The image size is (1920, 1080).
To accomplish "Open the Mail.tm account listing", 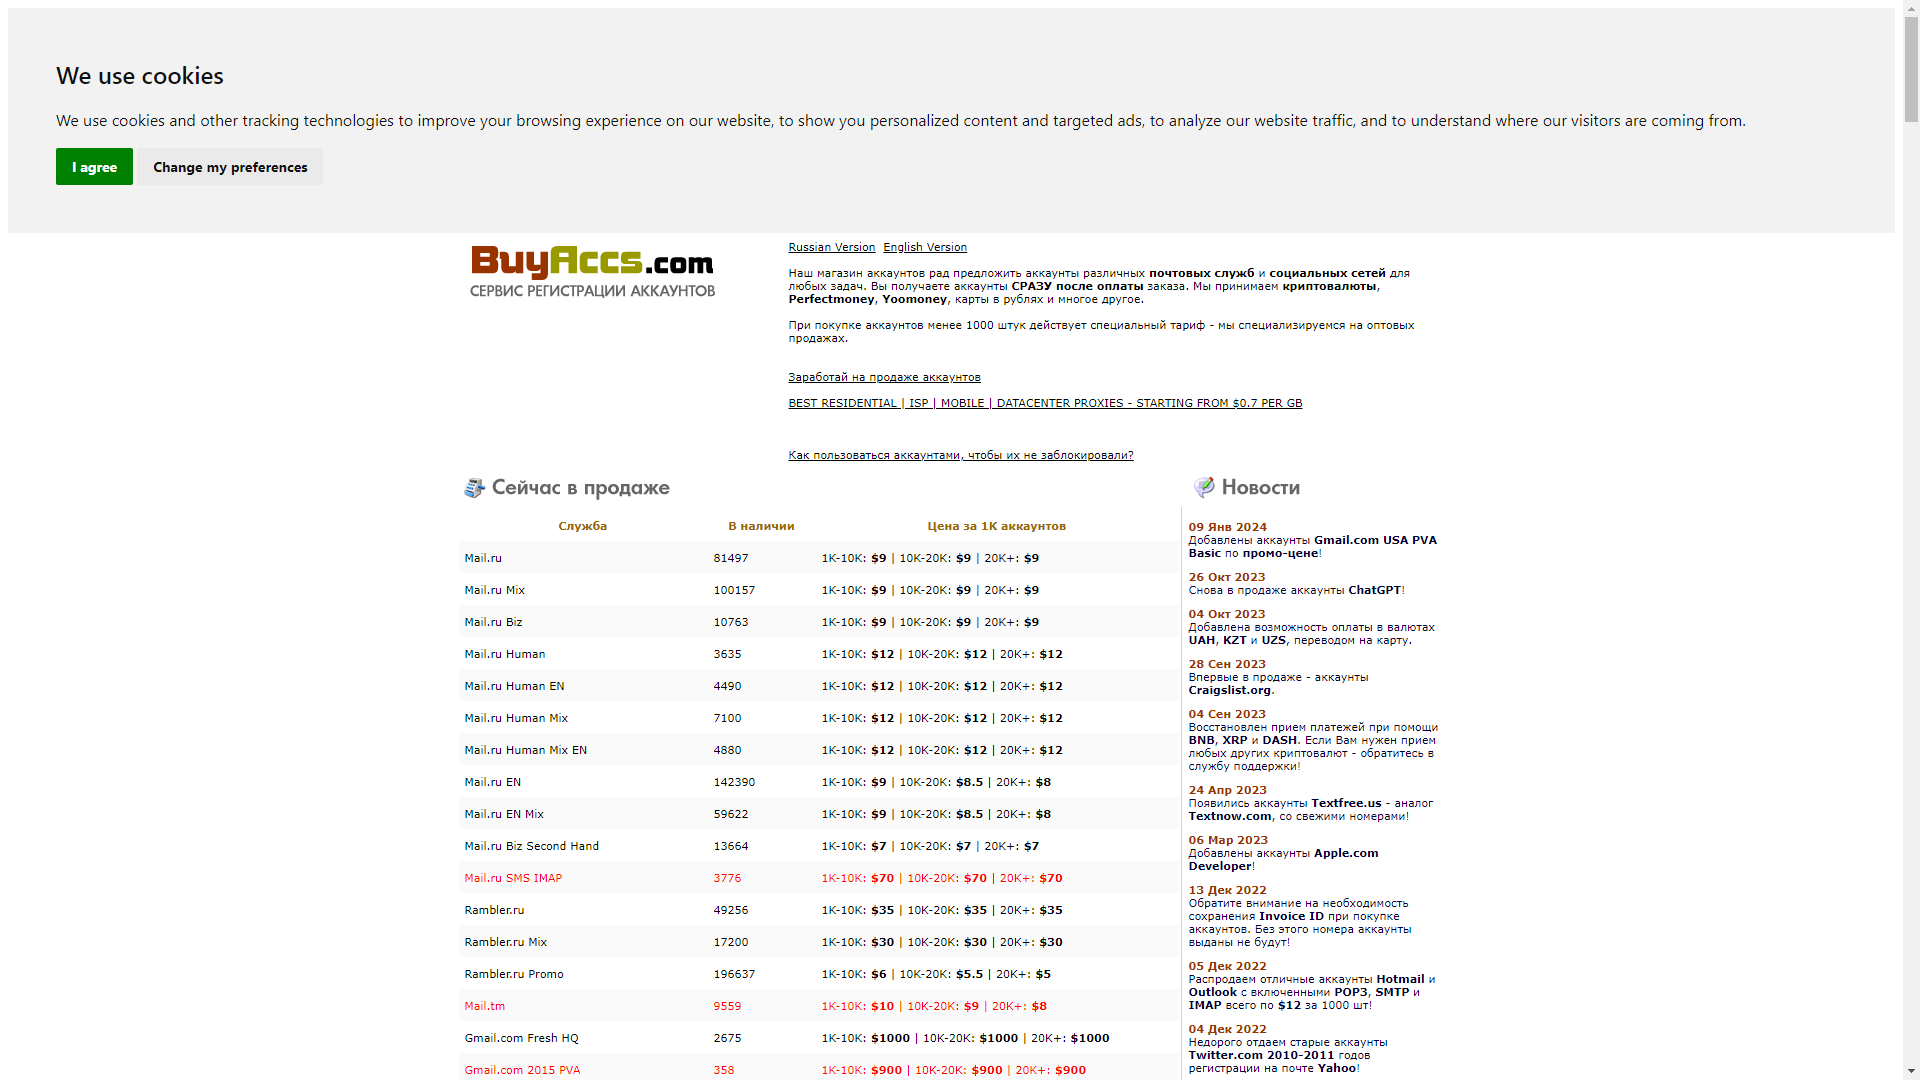I will click(484, 1006).
